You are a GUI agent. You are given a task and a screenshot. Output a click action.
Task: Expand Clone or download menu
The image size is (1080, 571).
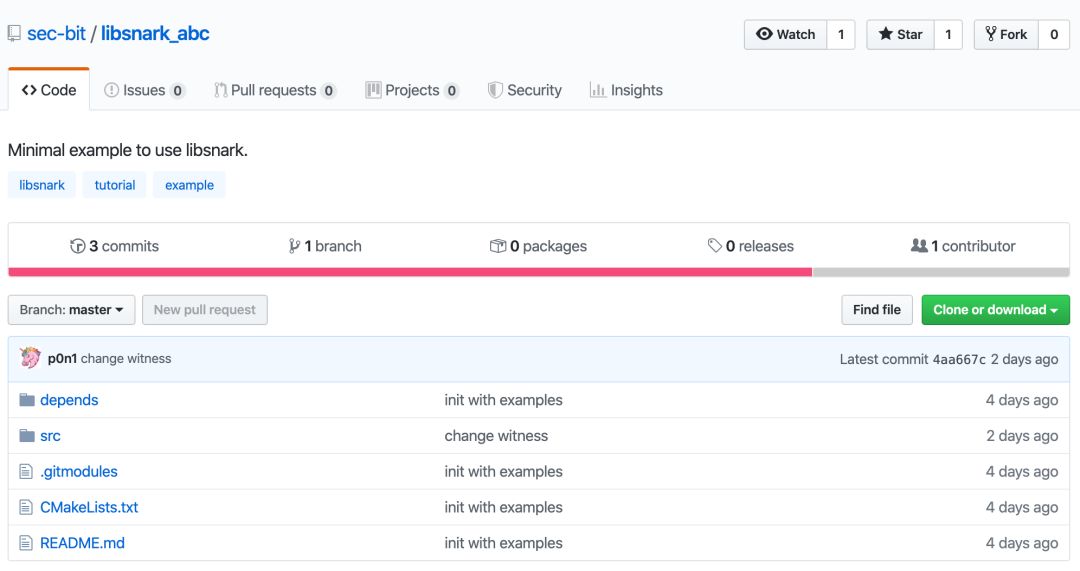click(x=995, y=310)
